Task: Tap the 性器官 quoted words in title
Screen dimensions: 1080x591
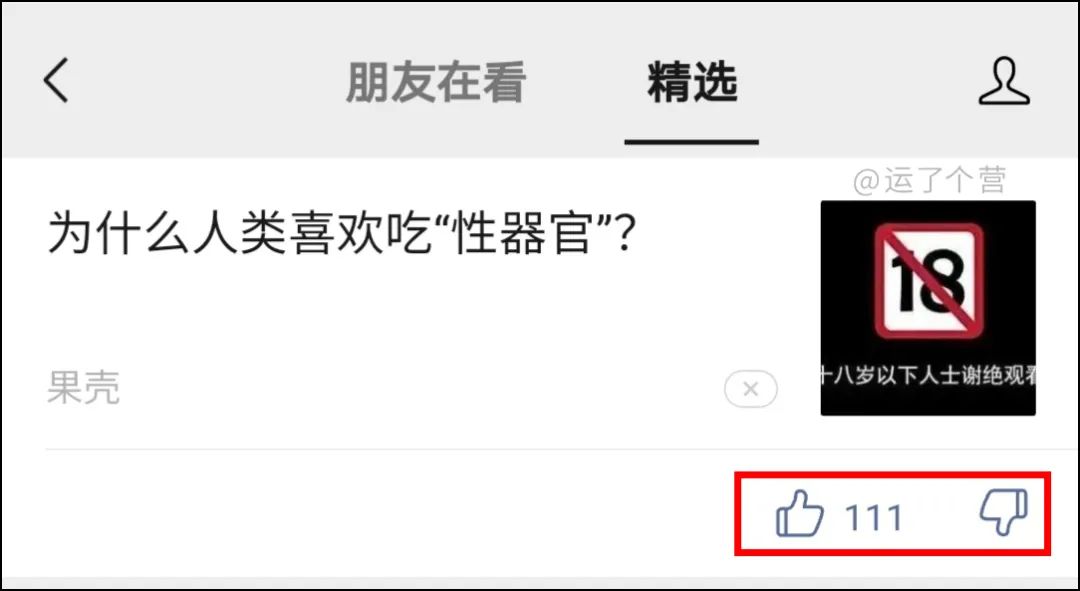Action: (525, 234)
